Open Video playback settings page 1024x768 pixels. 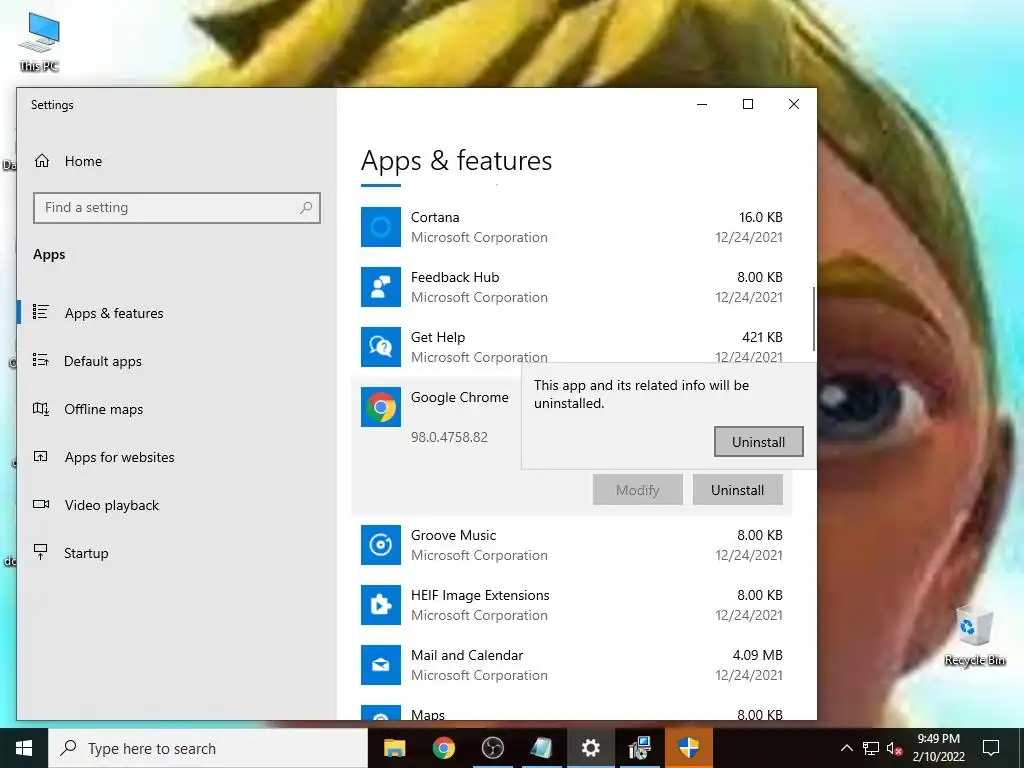pos(111,505)
